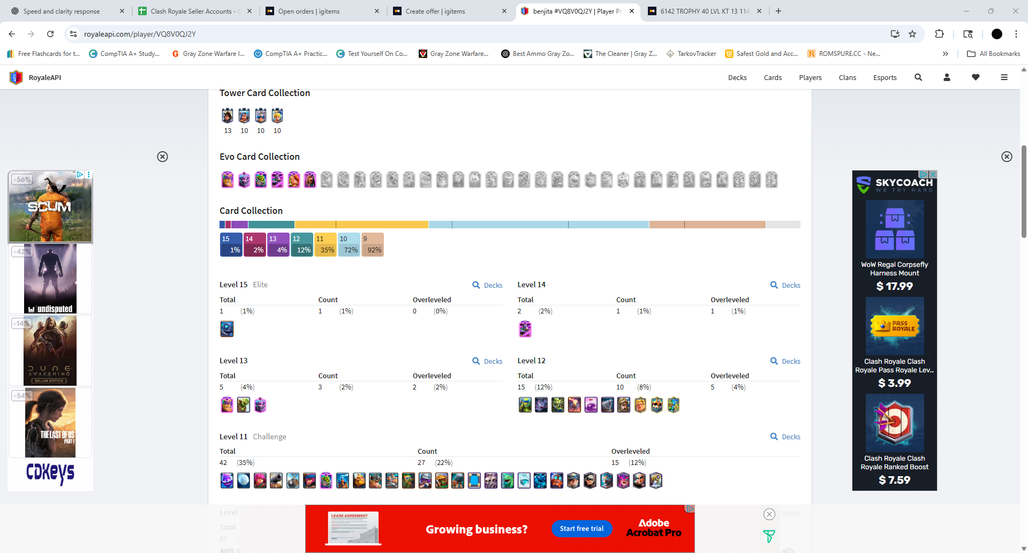Click the last Level 12 card icon
The width and height of the screenshot is (1028, 553).
click(673, 405)
